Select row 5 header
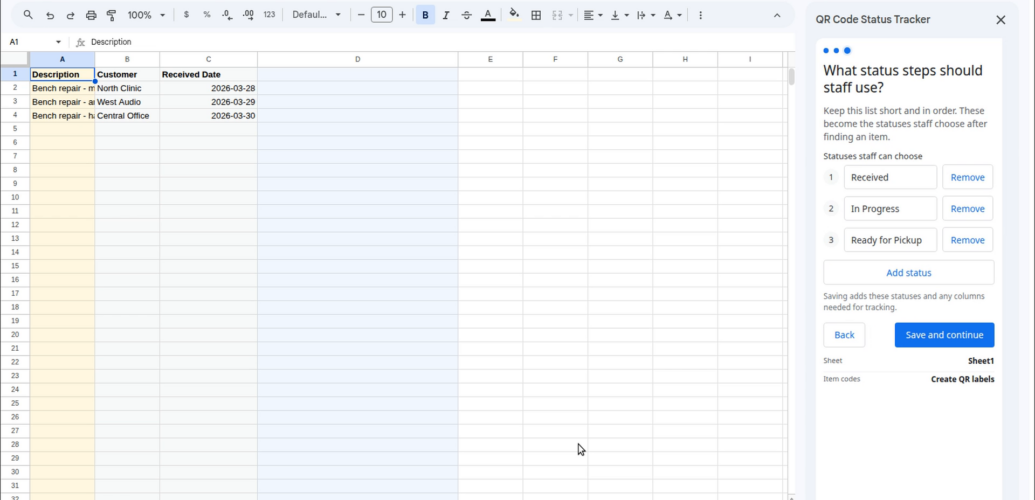The width and height of the screenshot is (1035, 500). click(15, 129)
